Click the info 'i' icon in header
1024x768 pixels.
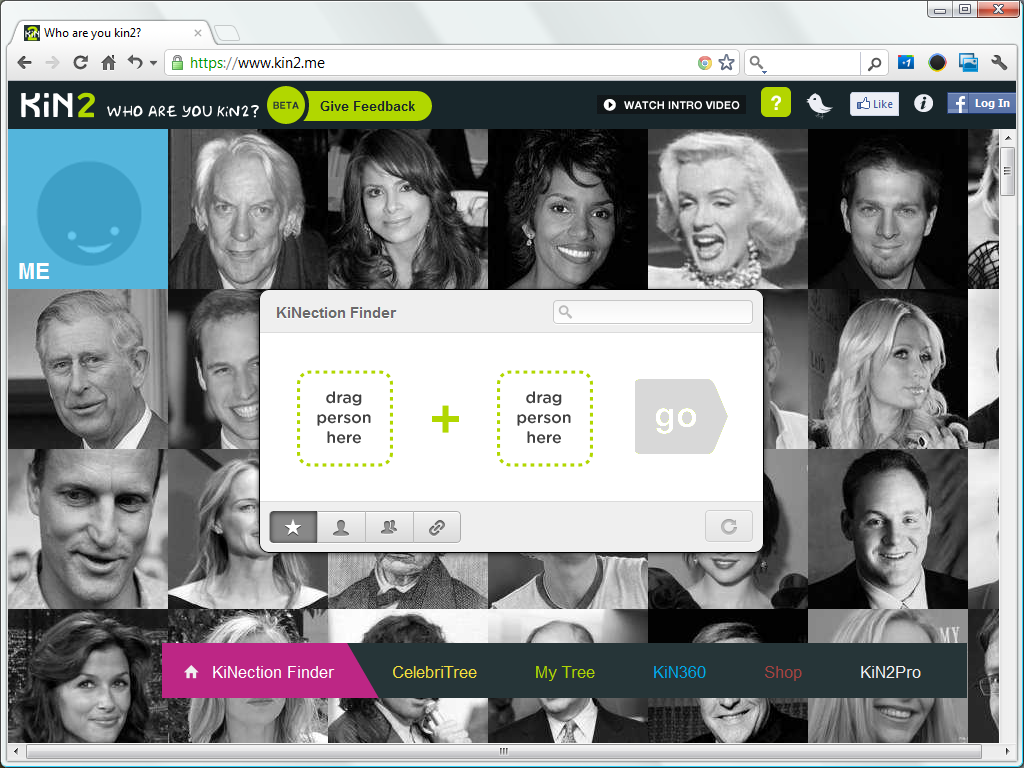click(x=923, y=103)
